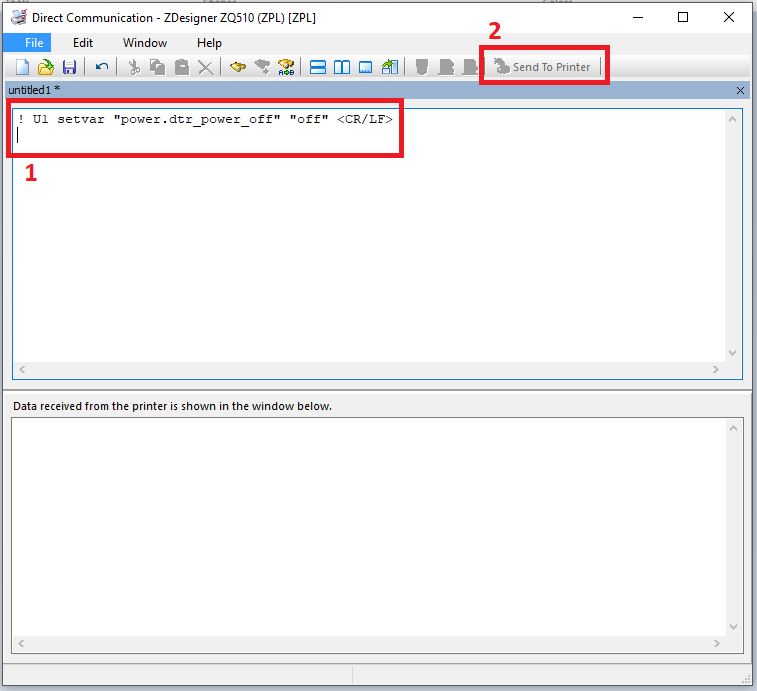Minimize the Direct Communication window
The height and width of the screenshot is (691, 757).
coord(638,17)
